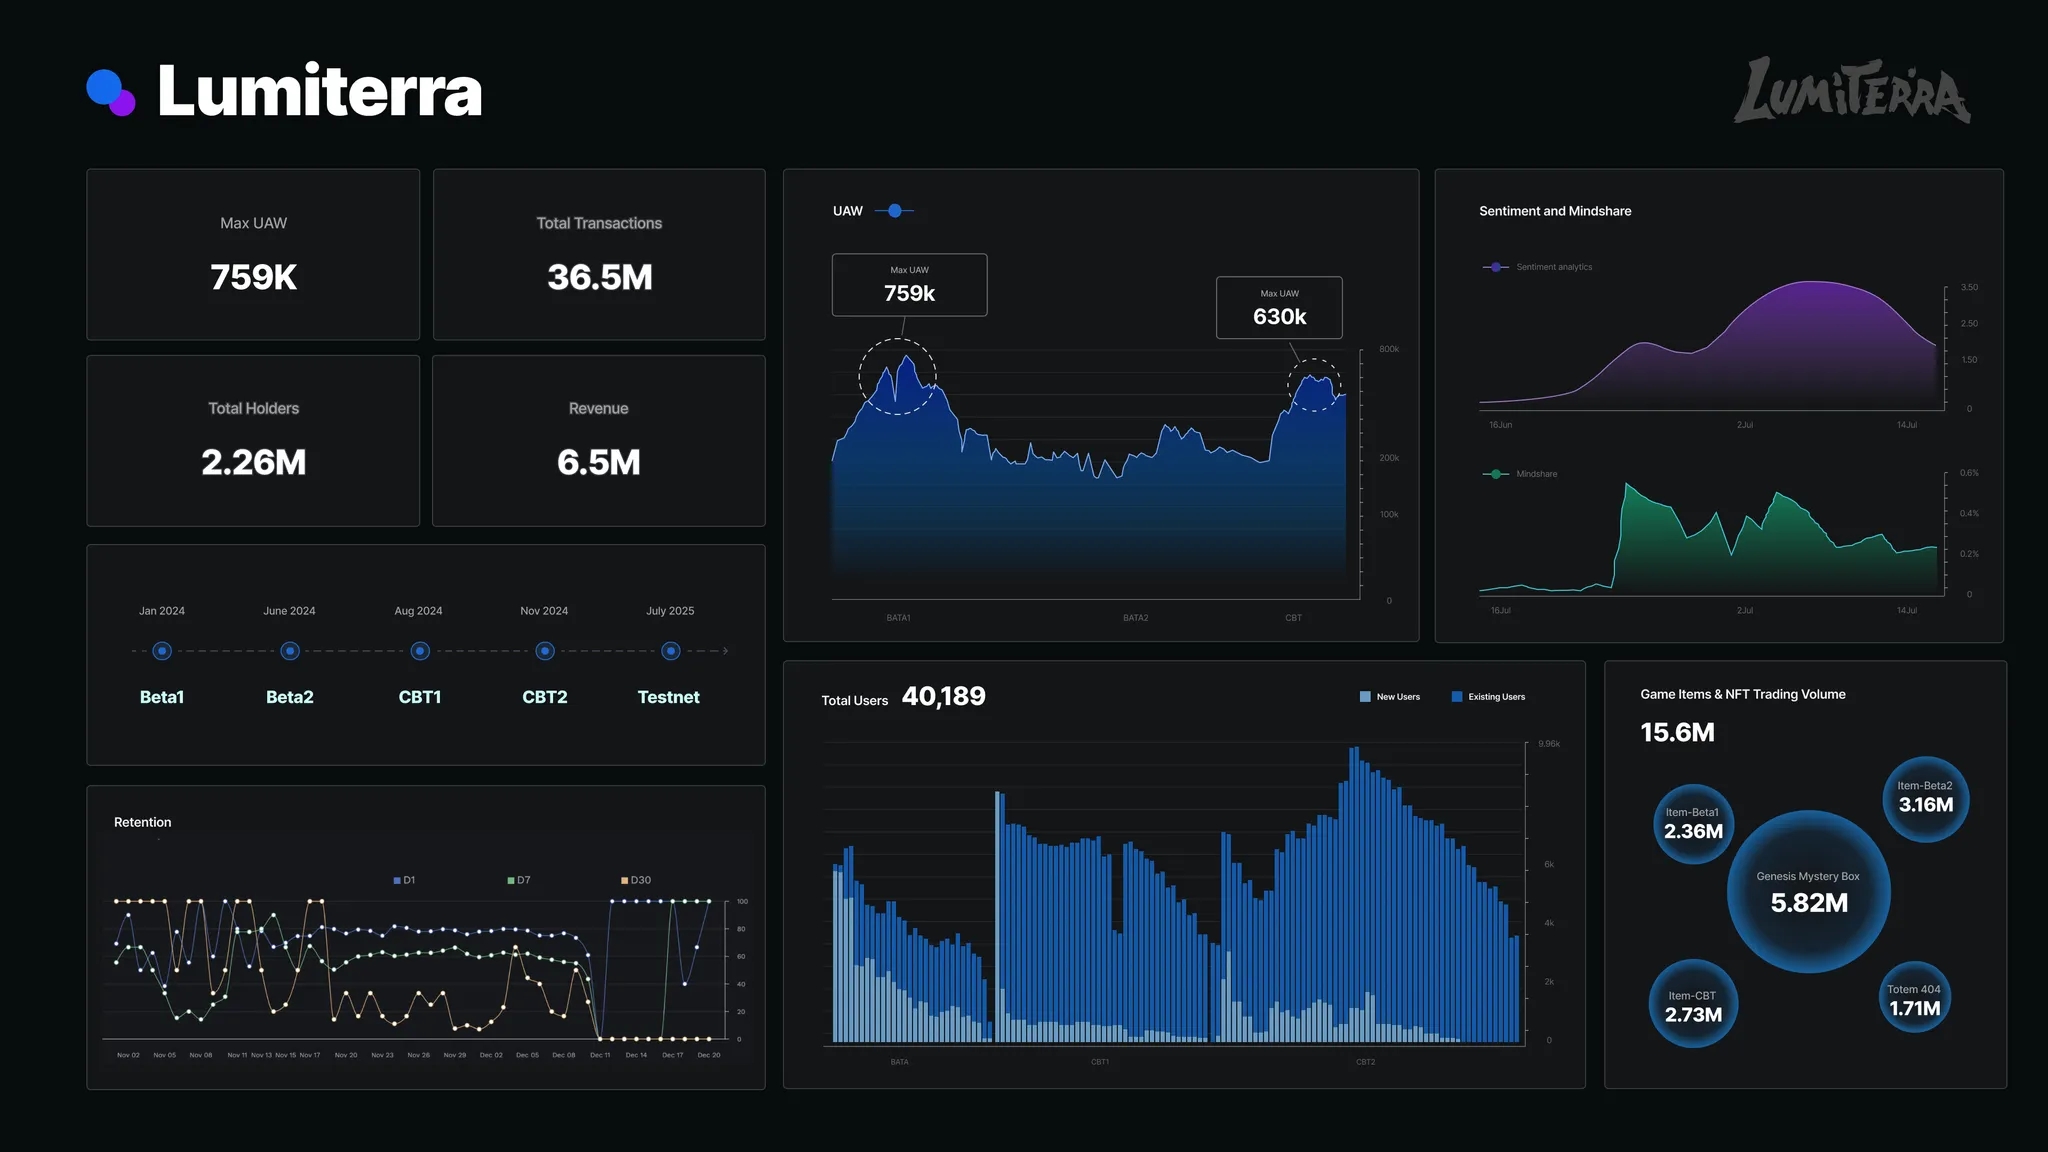Click the 0.6% mindshare axis value

[1969, 473]
